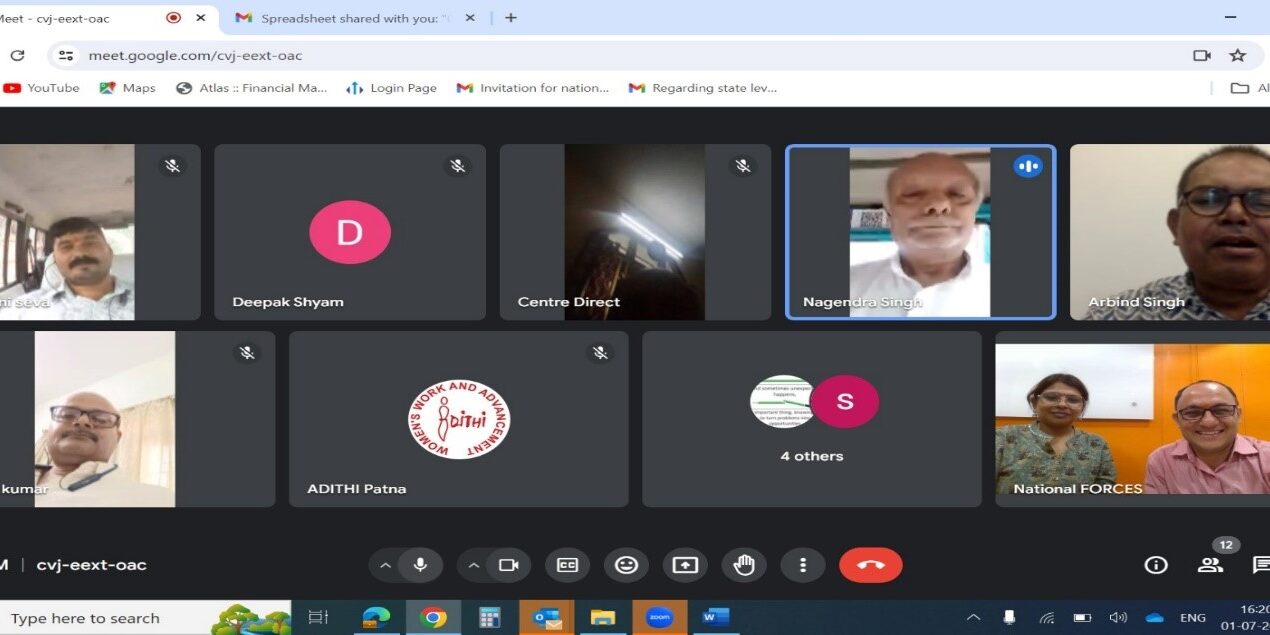Expand the audio settings arrow beside microphone

point(385,565)
